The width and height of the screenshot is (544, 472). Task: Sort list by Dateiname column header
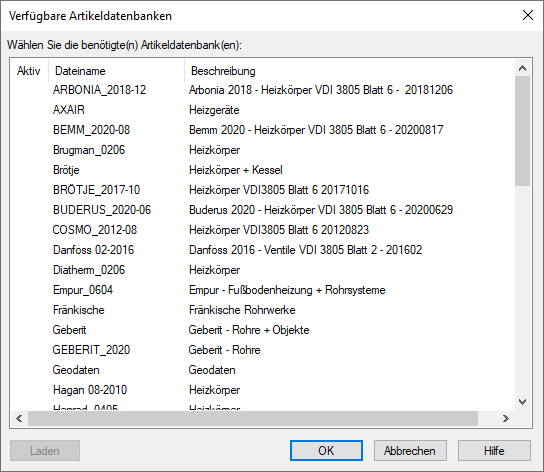click(116, 71)
